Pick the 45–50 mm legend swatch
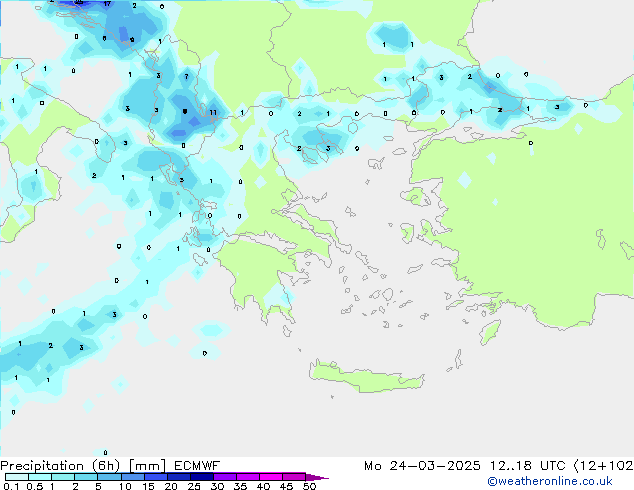 (294, 477)
